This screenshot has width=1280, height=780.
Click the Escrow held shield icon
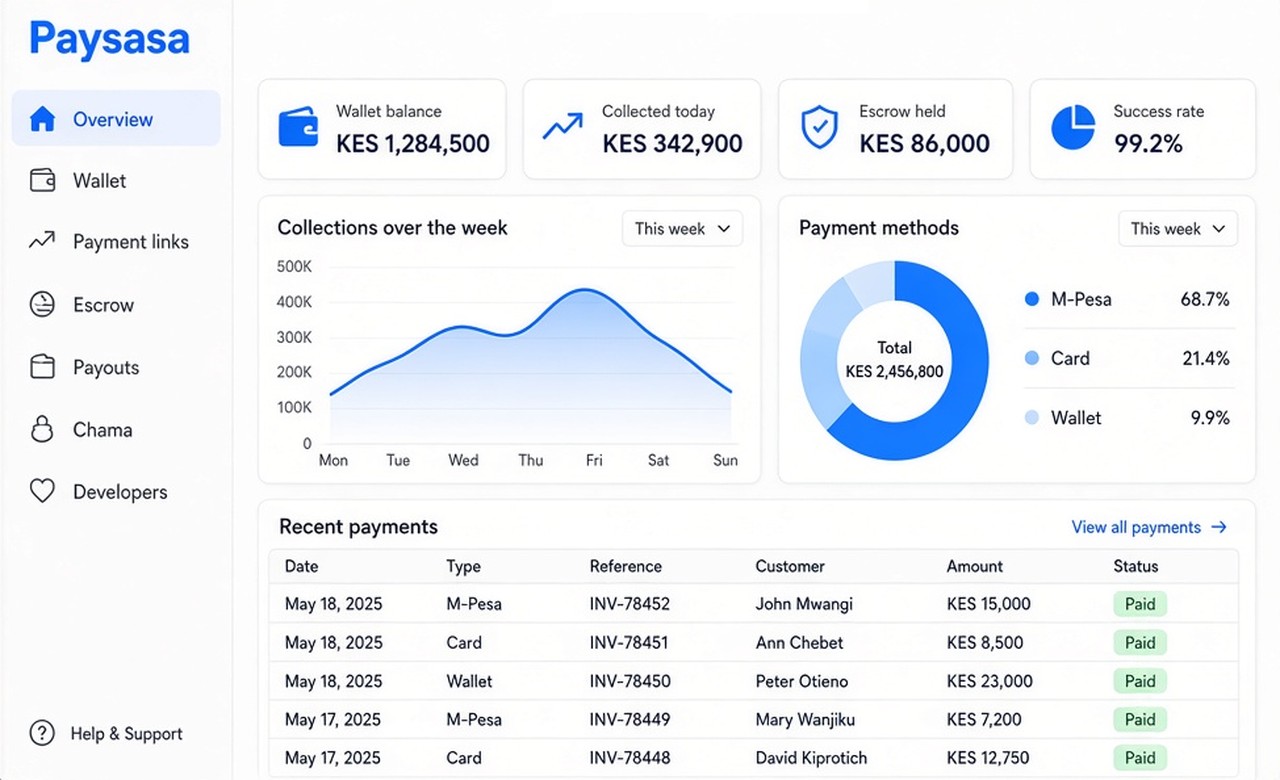[820, 128]
